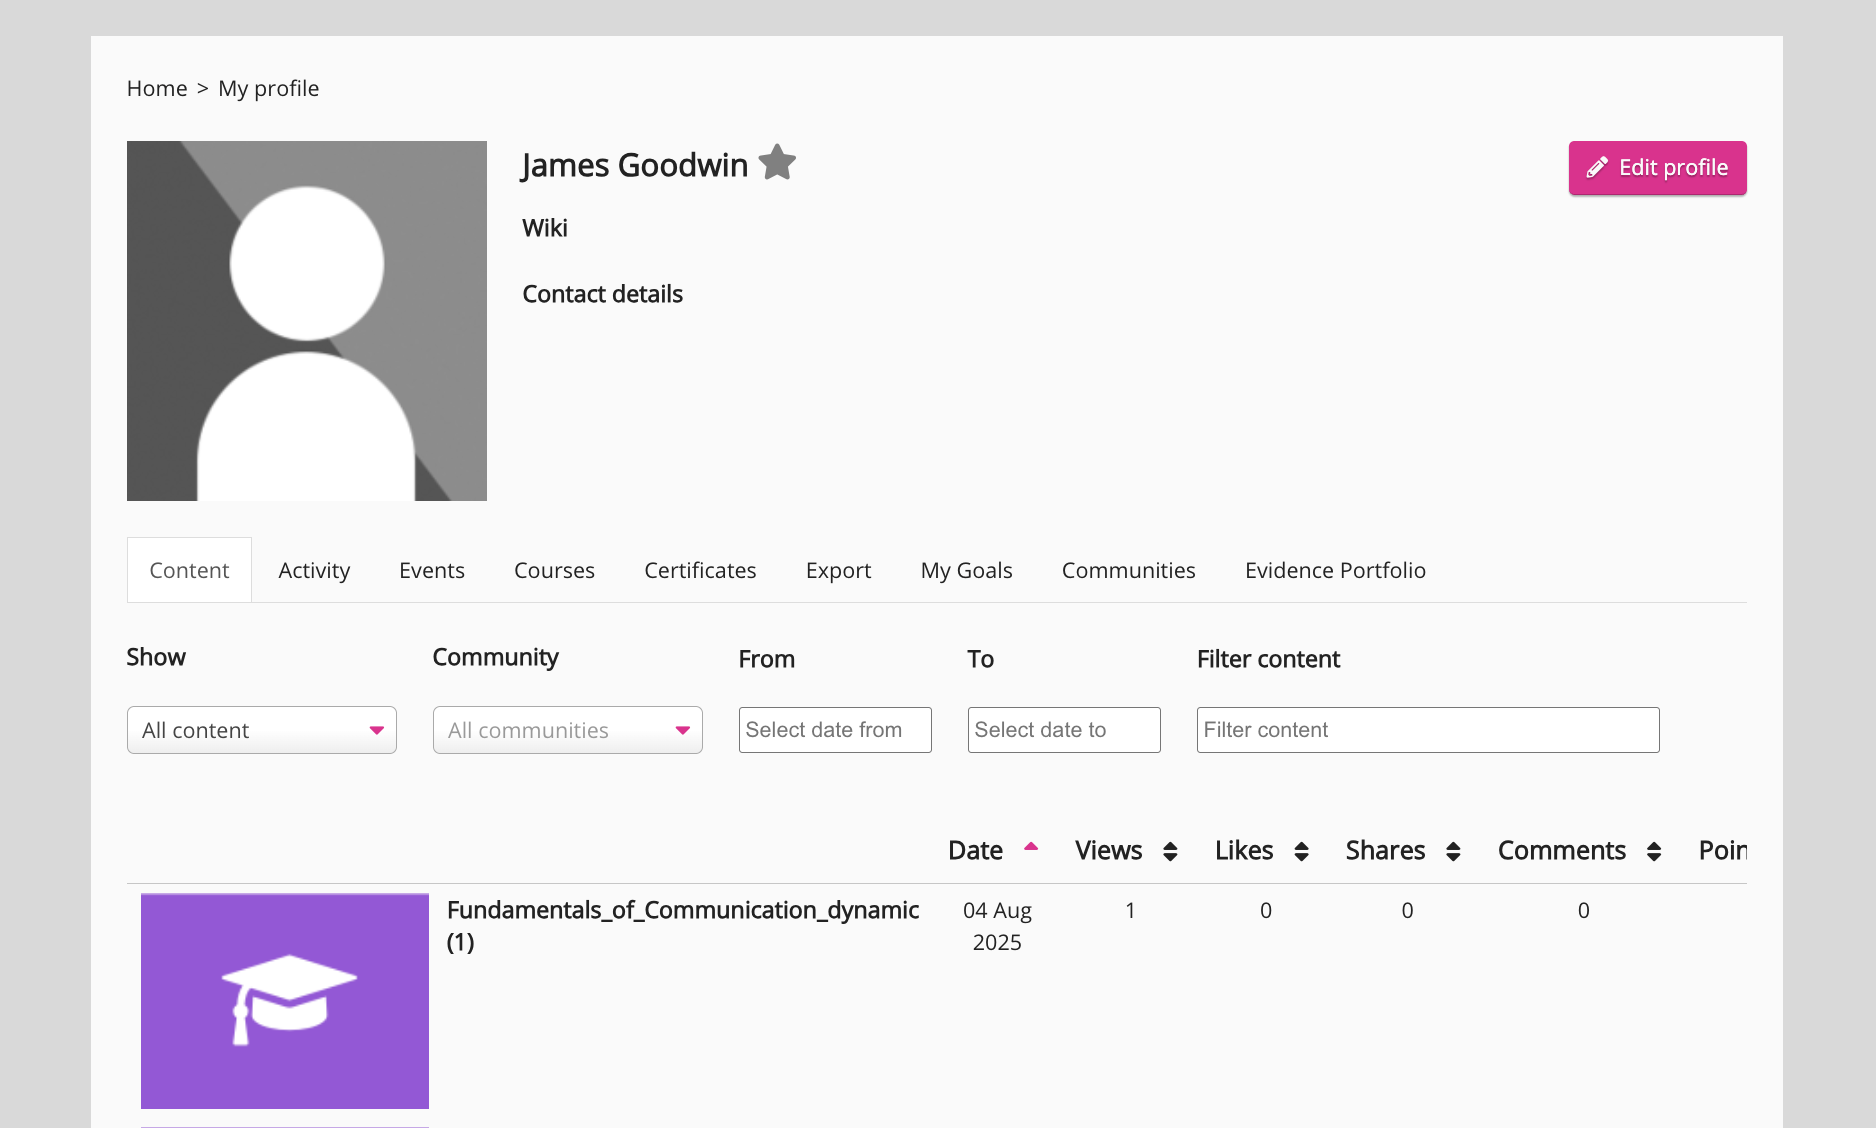This screenshot has width=1876, height=1128.
Task: Go to the Evidence Portfolio tab
Action: [x=1335, y=570]
